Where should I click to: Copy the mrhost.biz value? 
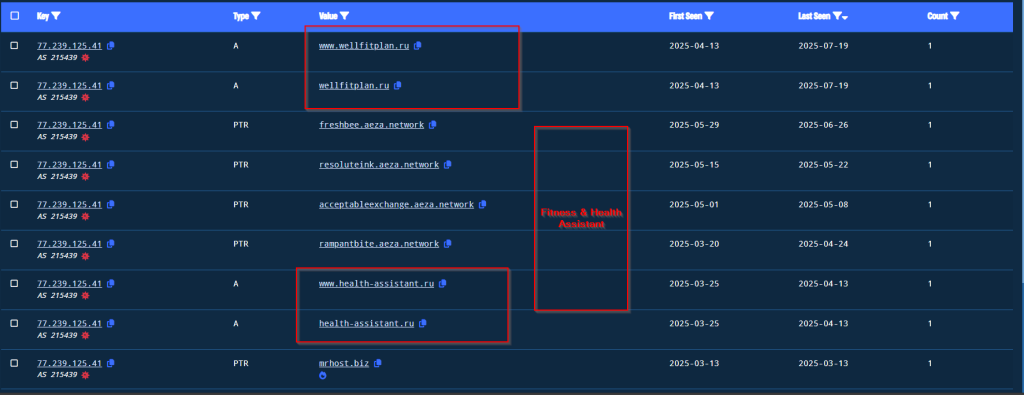377,363
